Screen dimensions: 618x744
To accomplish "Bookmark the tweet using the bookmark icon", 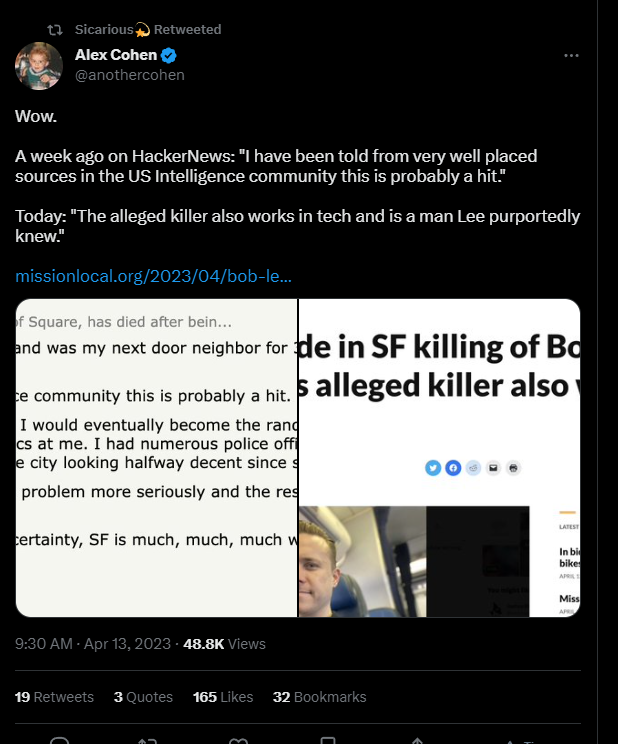I will (x=327, y=741).
